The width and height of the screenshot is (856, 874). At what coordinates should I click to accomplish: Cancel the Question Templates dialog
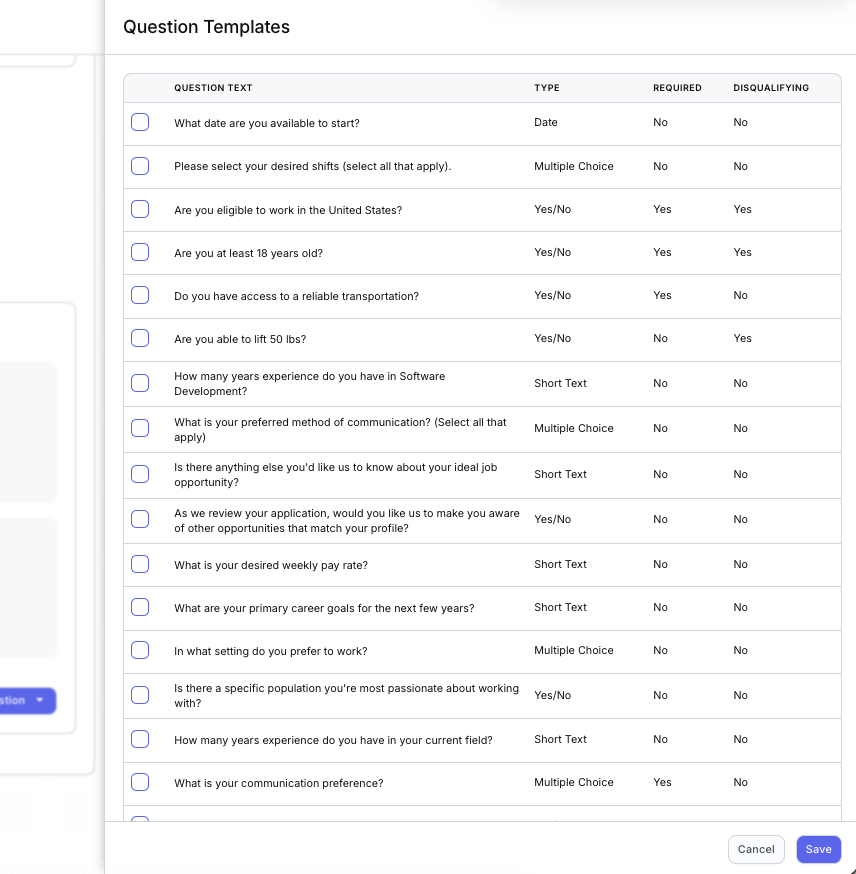(x=756, y=849)
